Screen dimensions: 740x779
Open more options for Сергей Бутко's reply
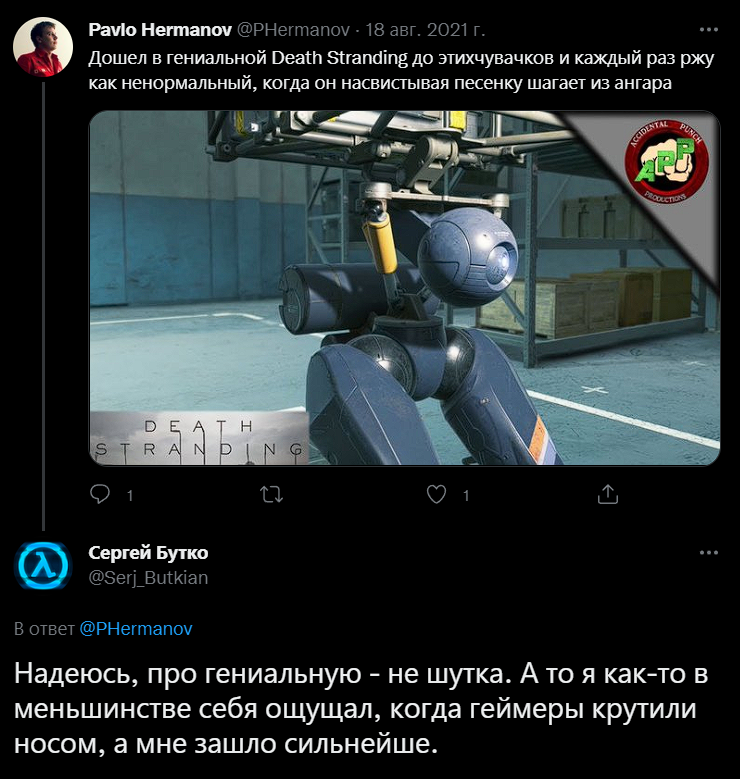coord(709,552)
